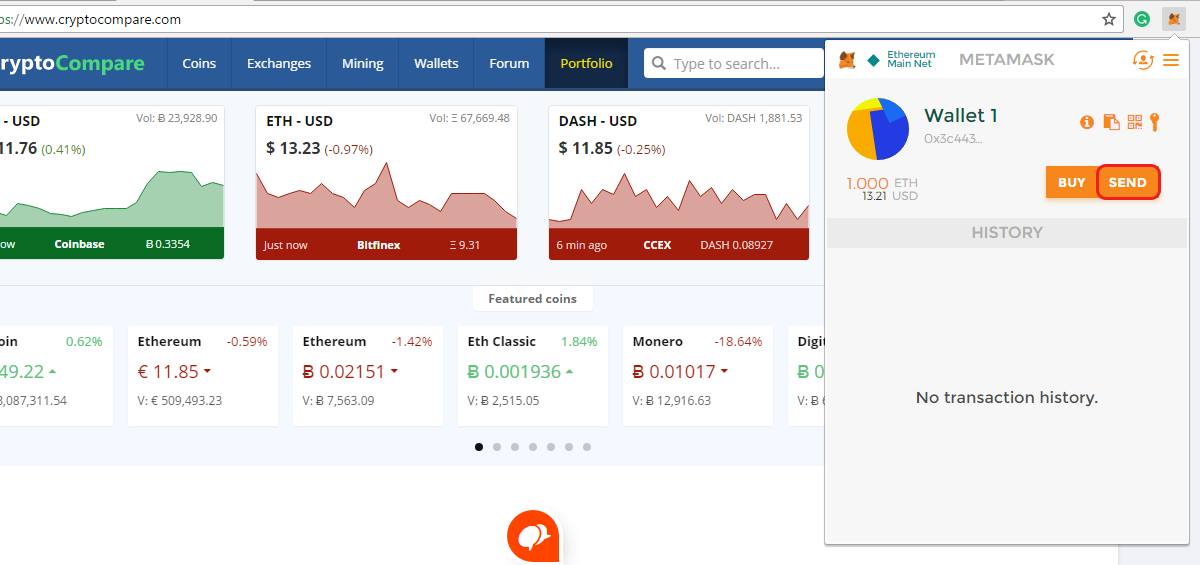The image size is (1200, 565).
Task: Open the Monero featured coin card
Action: click(697, 375)
